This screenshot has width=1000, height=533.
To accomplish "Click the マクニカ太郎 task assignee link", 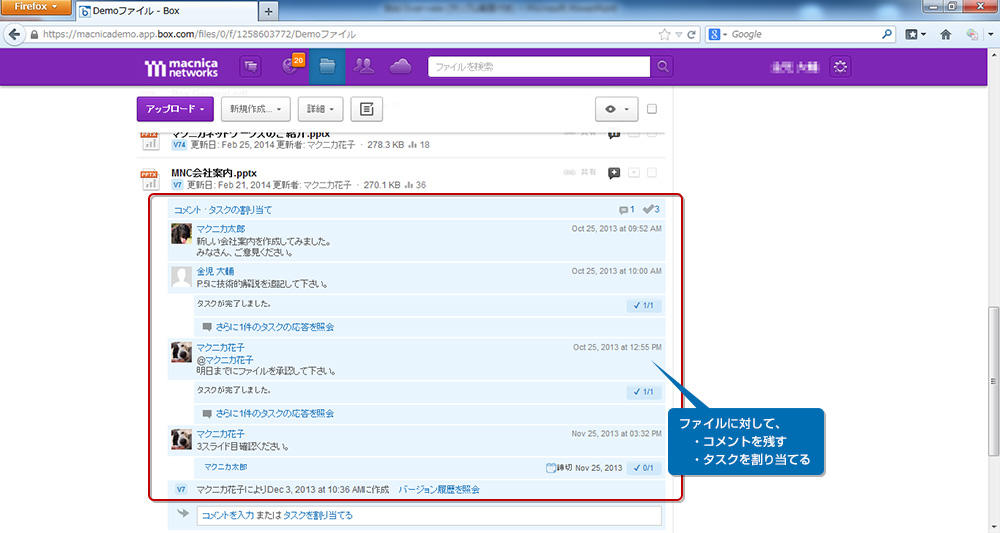I will 225,467.
